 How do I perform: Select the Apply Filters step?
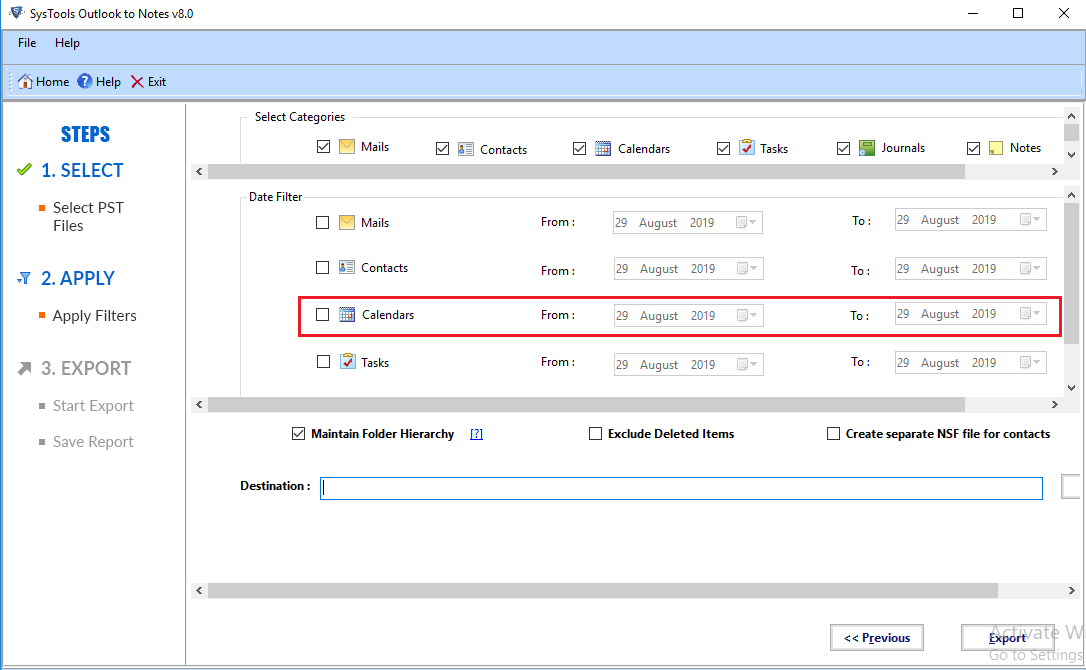[x=94, y=316]
